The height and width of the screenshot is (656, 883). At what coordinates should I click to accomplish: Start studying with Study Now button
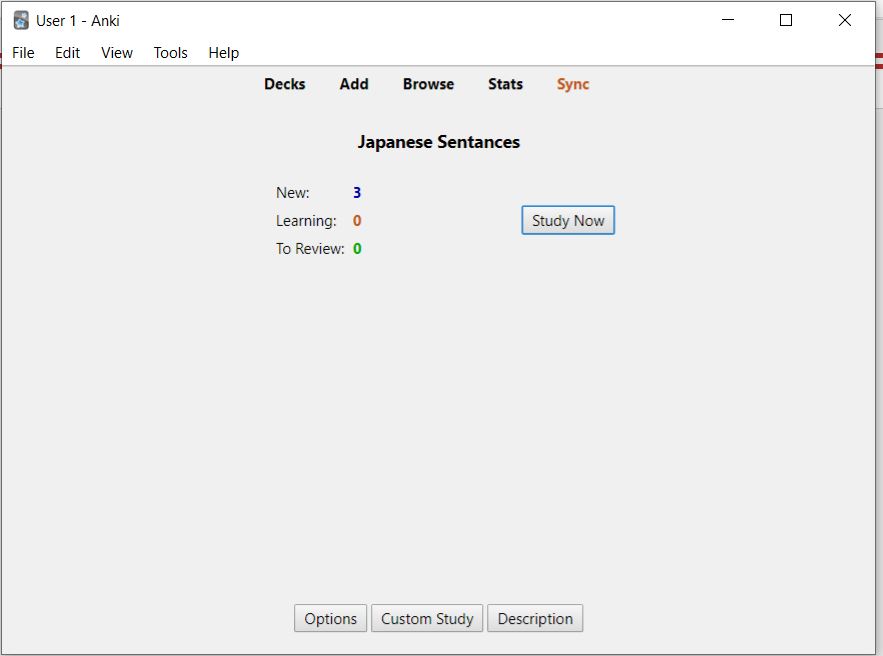[568, 220]
